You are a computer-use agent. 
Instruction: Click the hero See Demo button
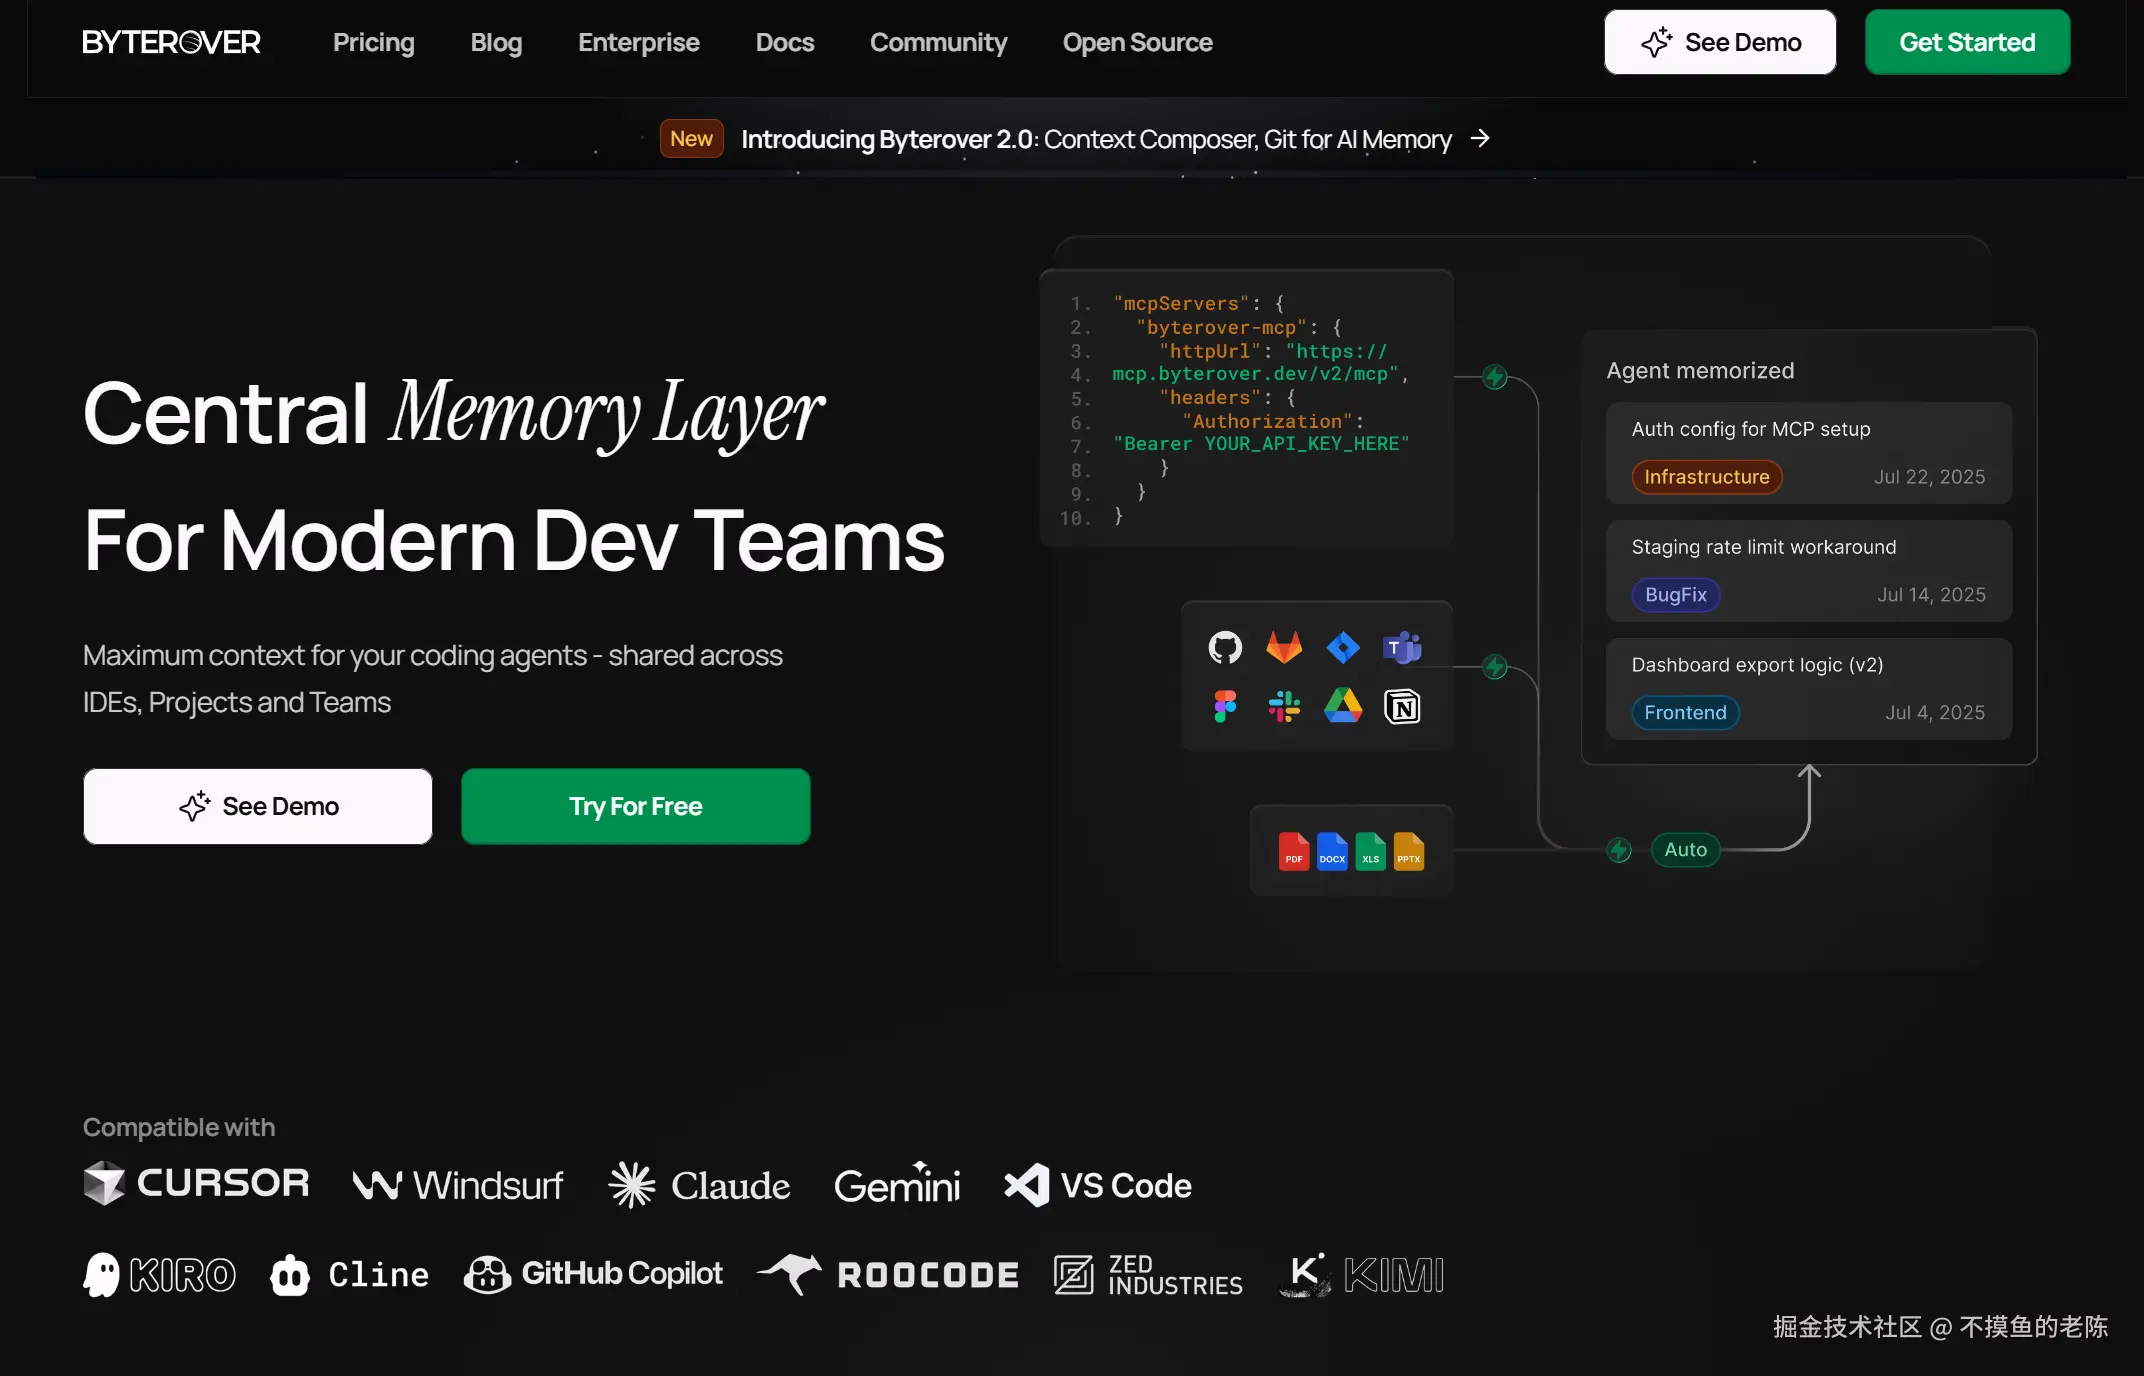click(x=258, y=806)
